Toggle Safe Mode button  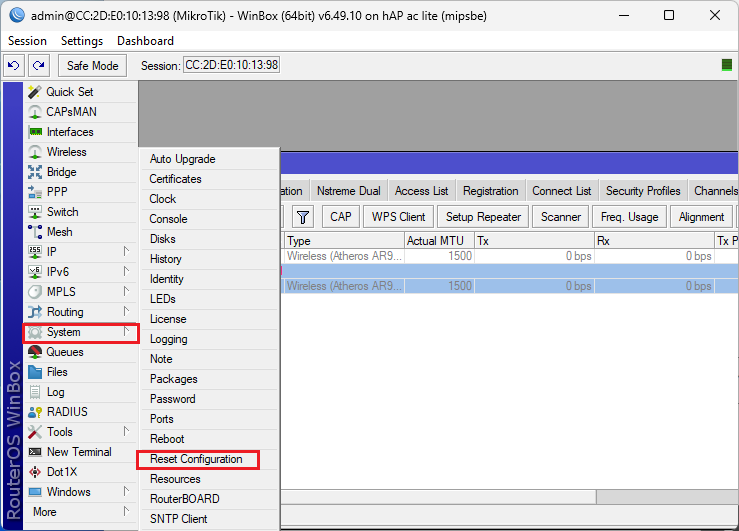click(x=92, y=65)
